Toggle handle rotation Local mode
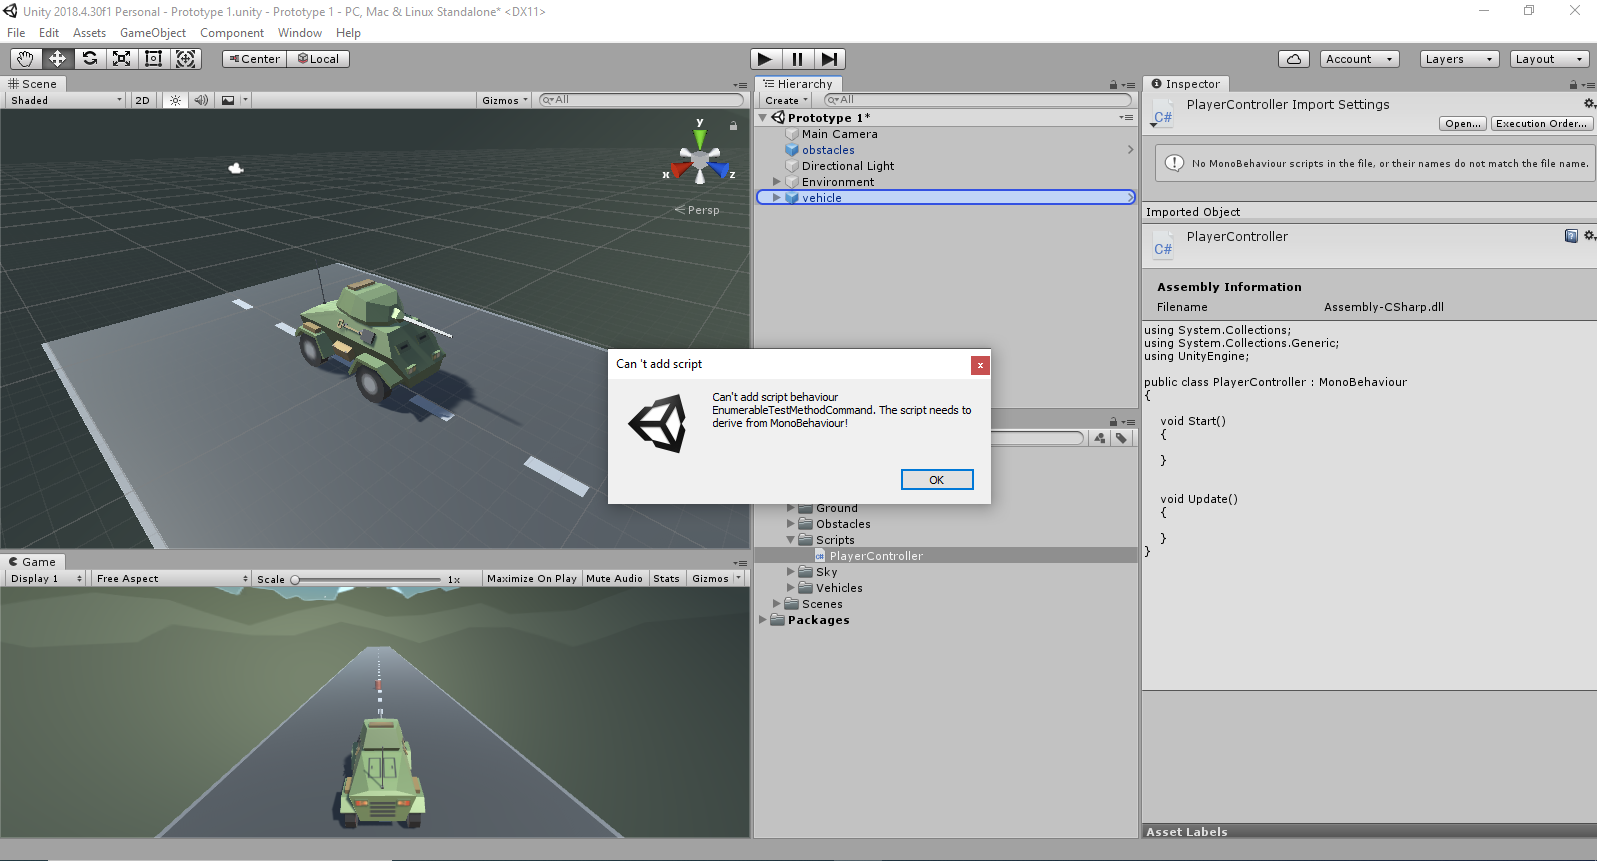The image size is (1597, 861). point(318,59)
